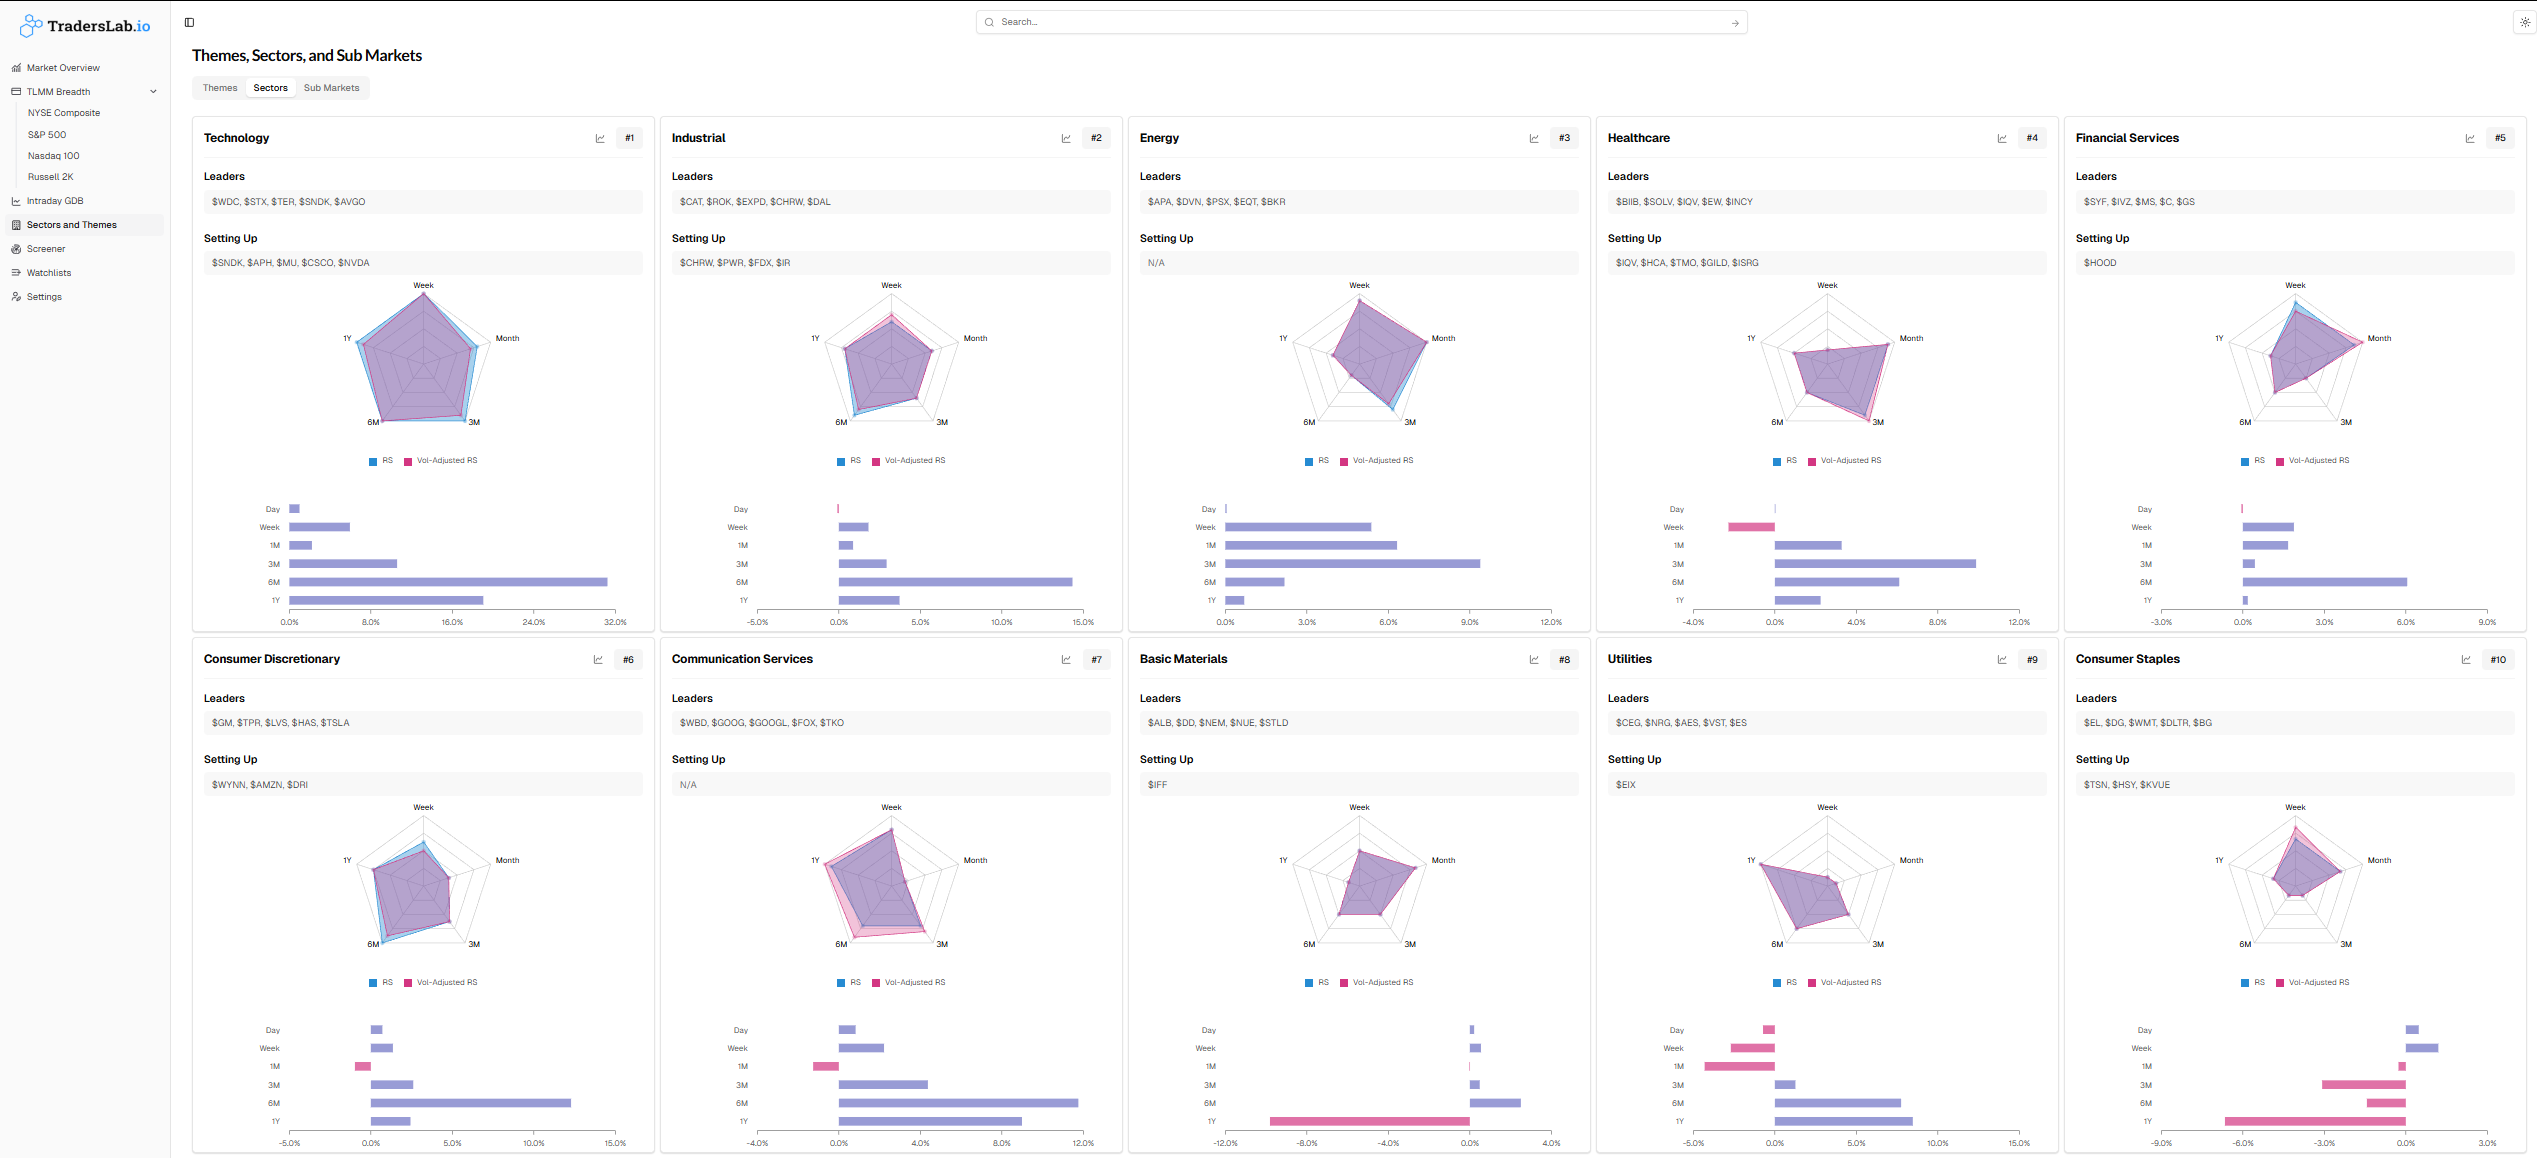Open Watchlists in sidebar

(49, 273)
